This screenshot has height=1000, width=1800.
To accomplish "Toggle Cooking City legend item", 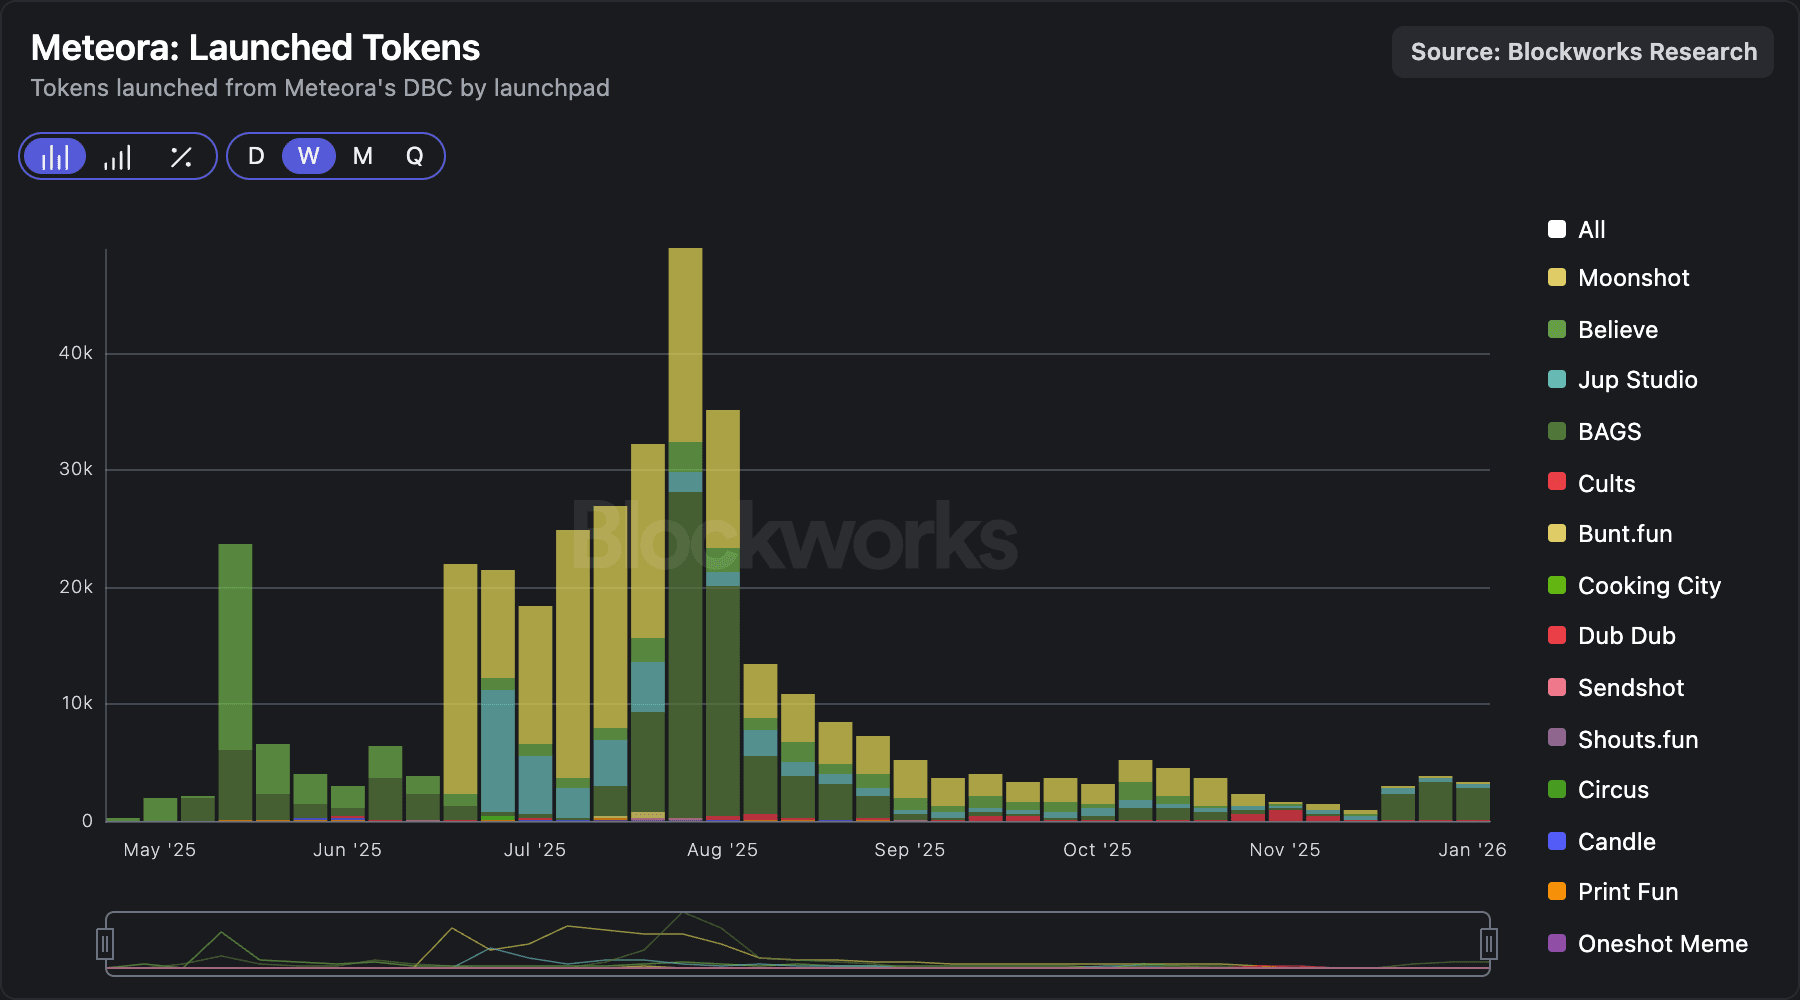I will pos(1648,586).
